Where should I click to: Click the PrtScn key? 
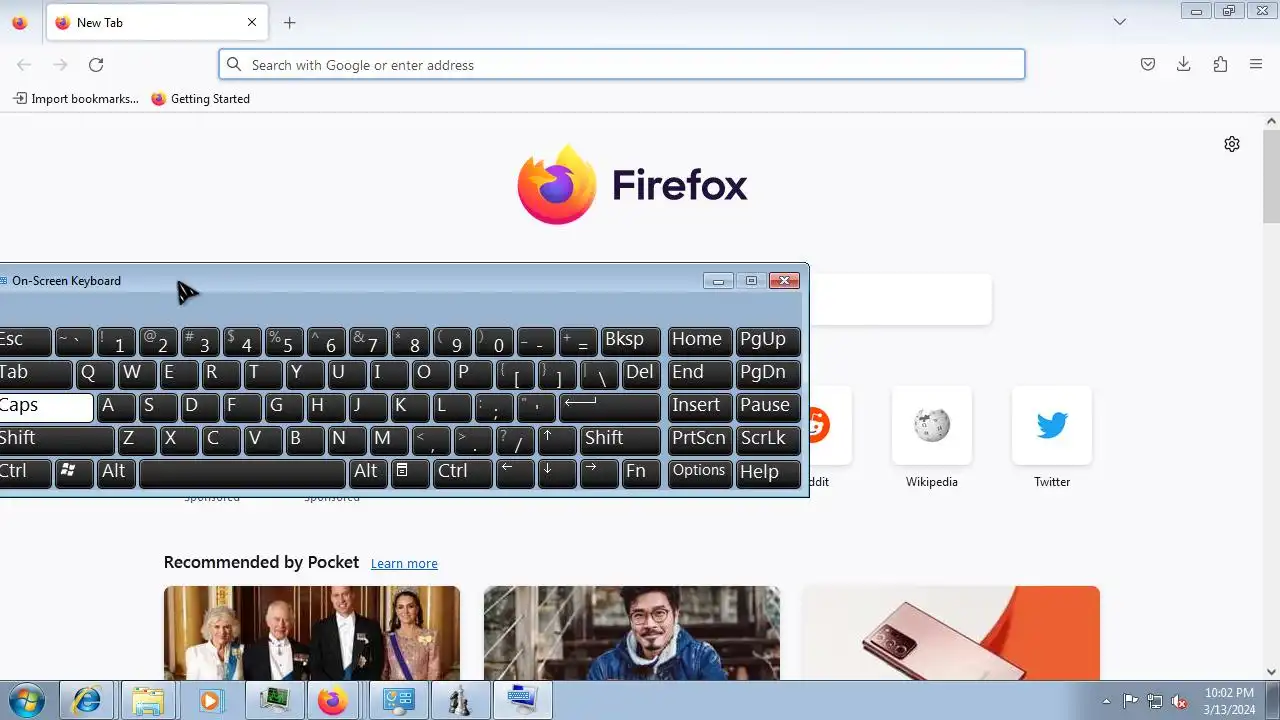click(699, 439)
